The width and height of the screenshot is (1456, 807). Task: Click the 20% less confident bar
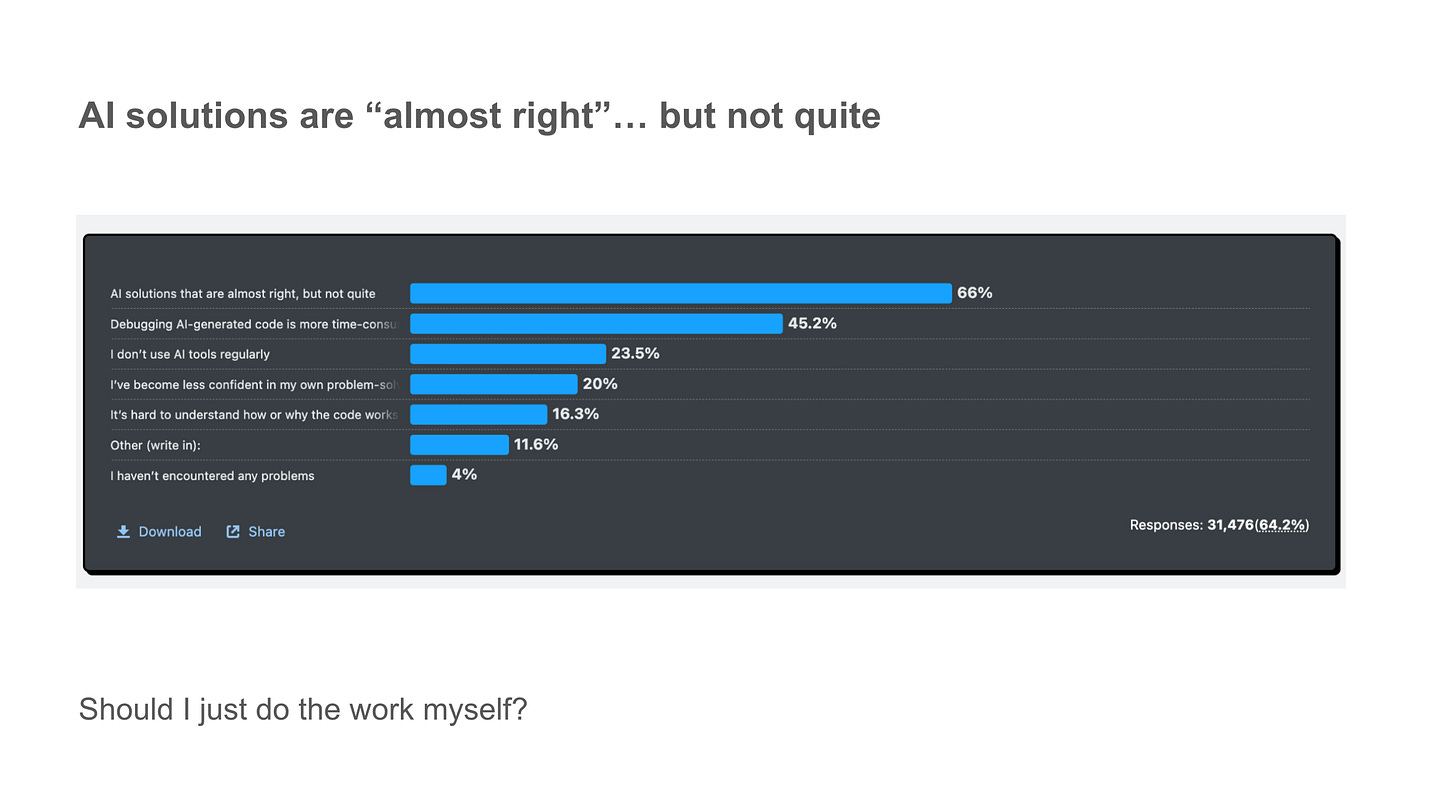click(x=494, y=384)
